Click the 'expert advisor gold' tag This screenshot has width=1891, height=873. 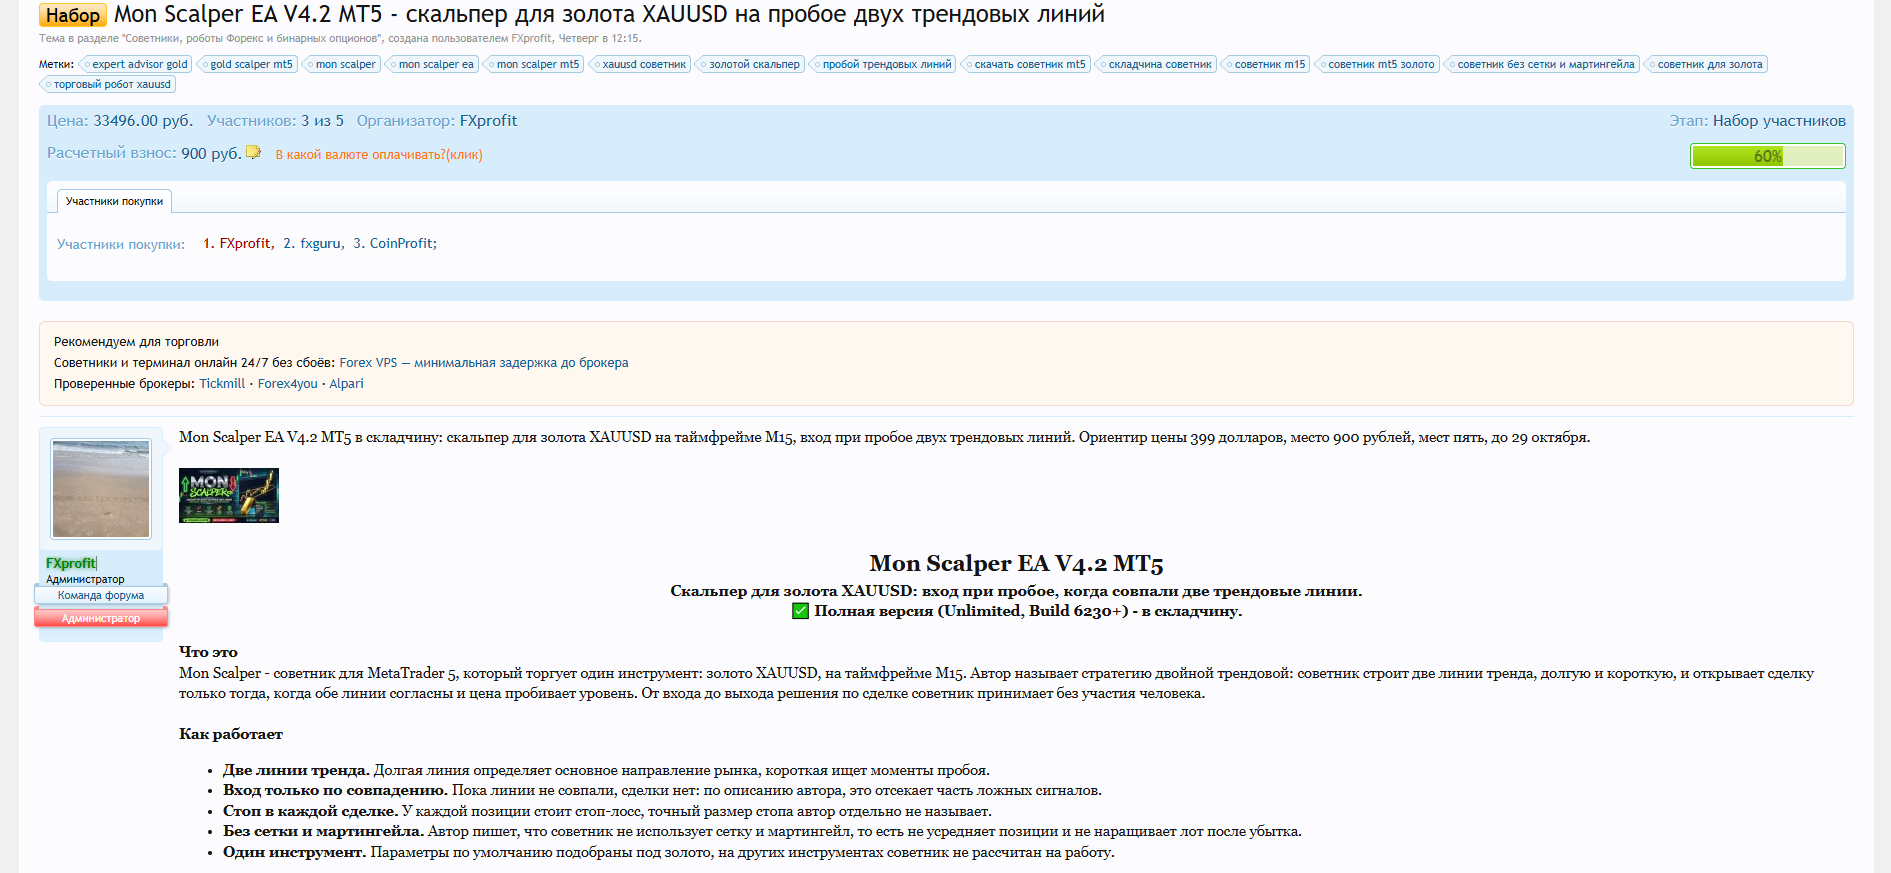pyautogui.click(x=135, y=64)
